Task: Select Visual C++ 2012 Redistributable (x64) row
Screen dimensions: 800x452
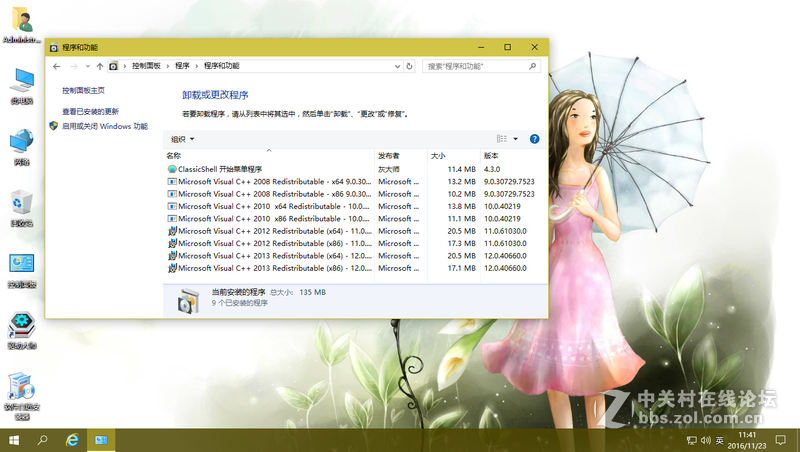Action: [355, 231]
